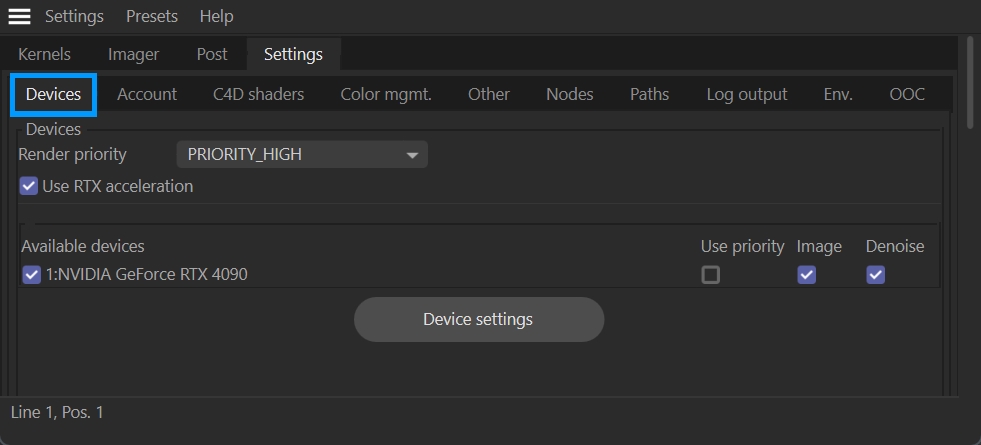Switch to the Kernels tab
Screen dimensions: 981x445
click(x=45, y=54)
